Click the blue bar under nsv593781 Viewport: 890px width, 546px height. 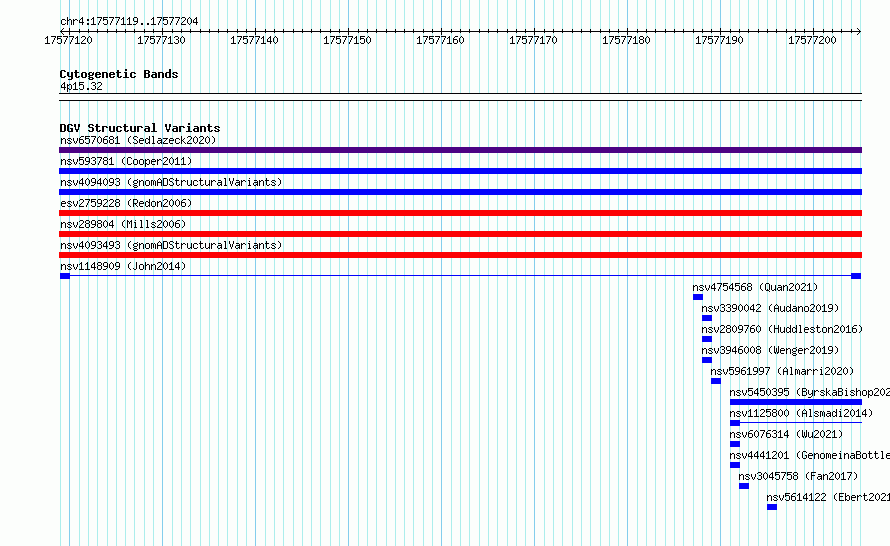tap(460, 171)
